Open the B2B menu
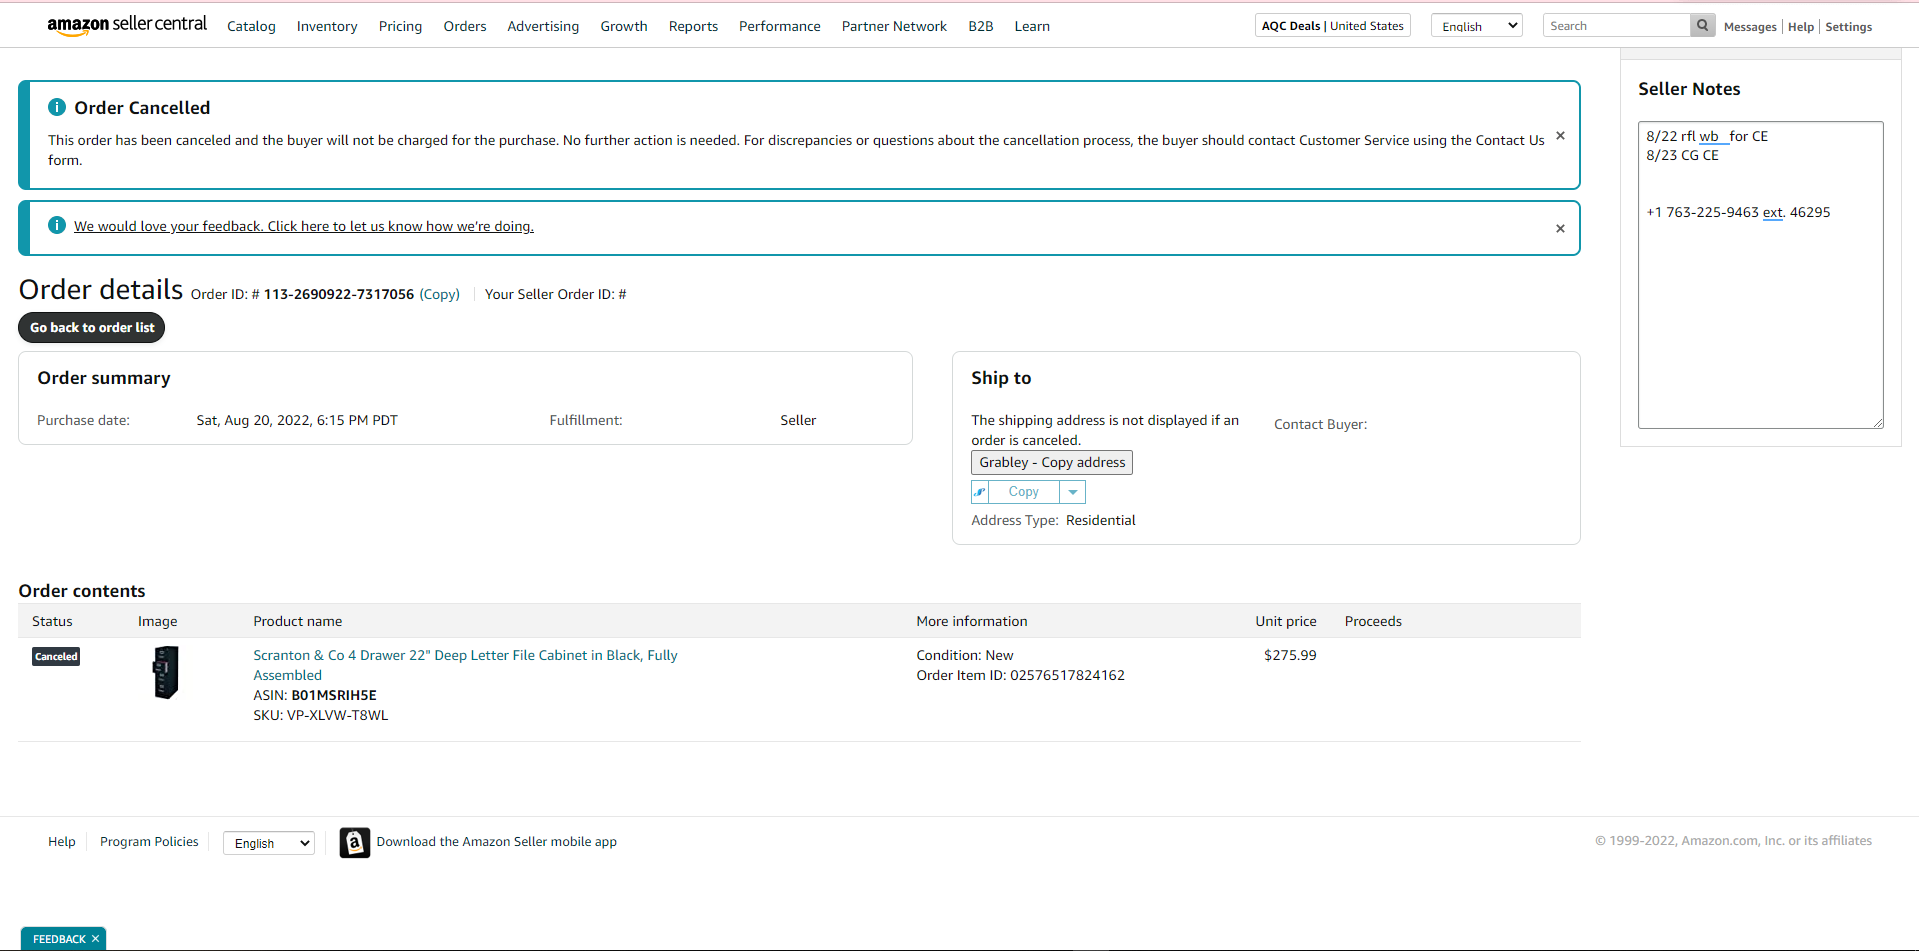This screenshot has height=951, width=1919. tap(981, 26)
